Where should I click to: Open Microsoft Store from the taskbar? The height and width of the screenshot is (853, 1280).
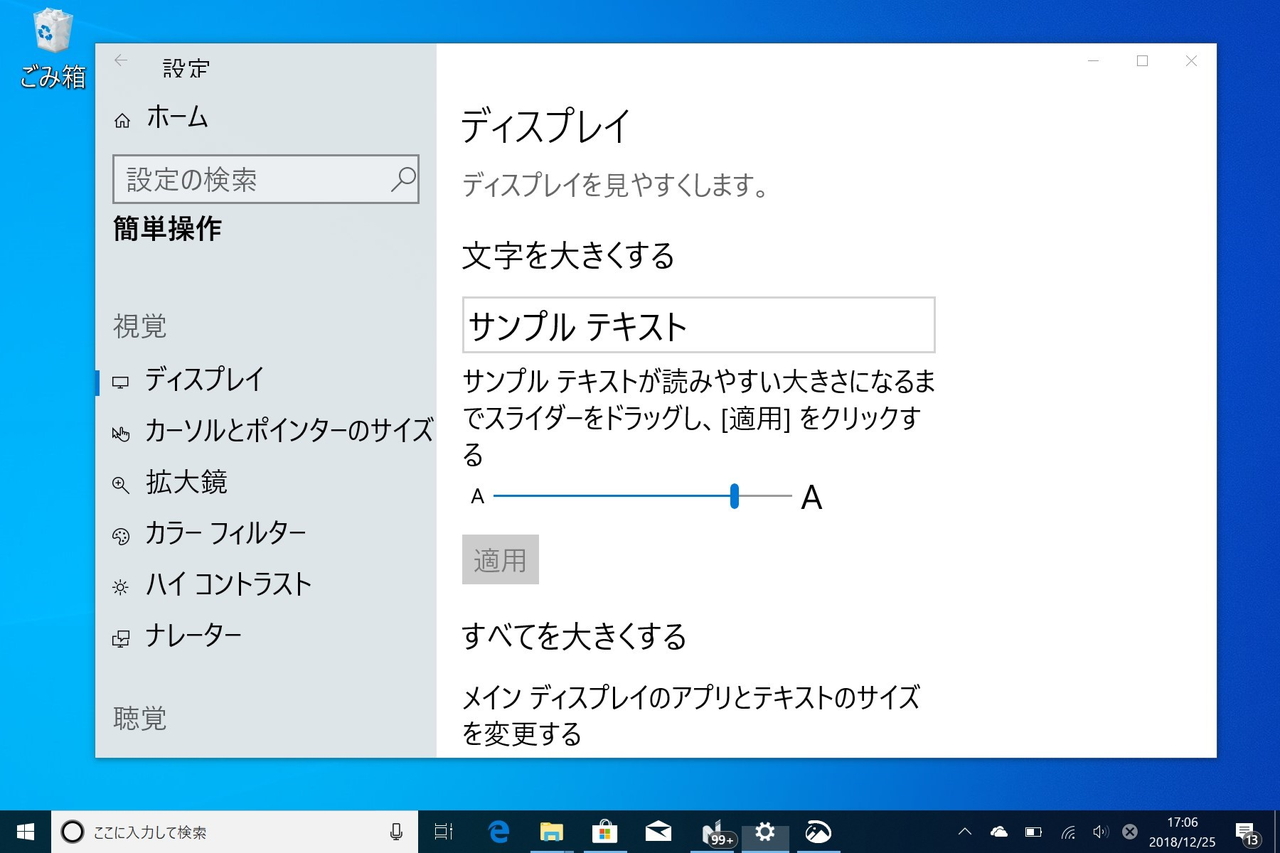(x=604, y=831)
